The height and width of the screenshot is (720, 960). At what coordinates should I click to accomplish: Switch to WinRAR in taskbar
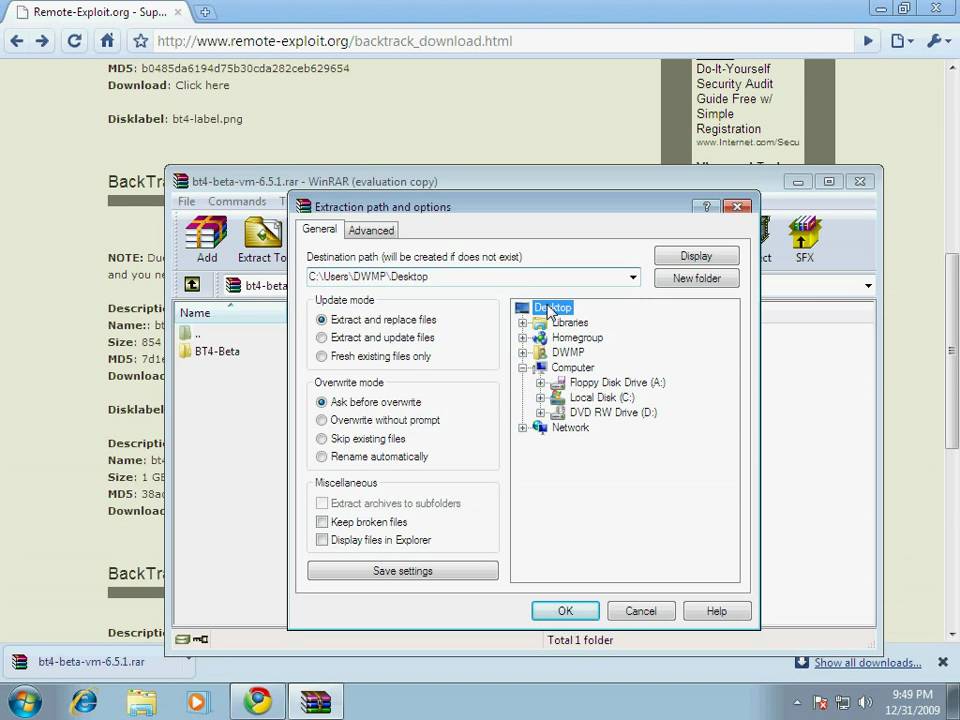coord(316,701)
